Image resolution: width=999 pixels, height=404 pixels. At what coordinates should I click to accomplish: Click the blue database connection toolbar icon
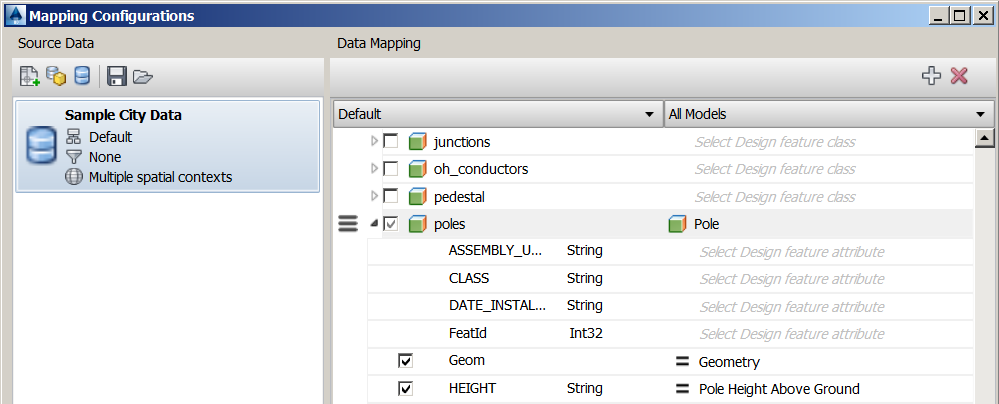tap(81, 76)
